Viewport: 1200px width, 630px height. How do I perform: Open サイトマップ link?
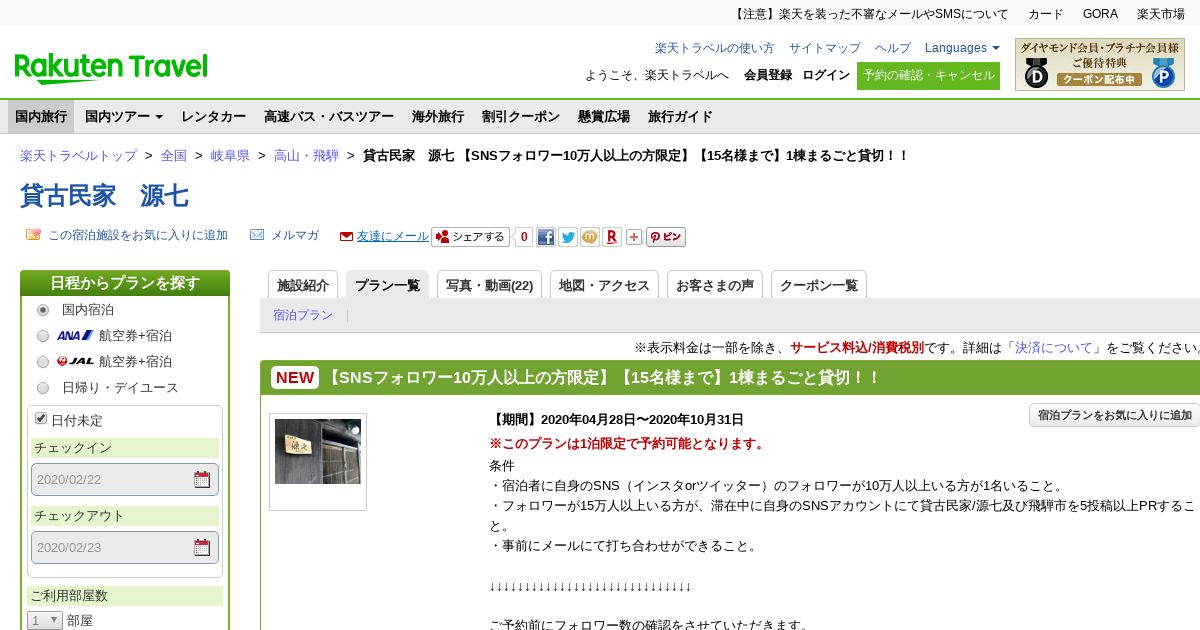click(825, 48)
